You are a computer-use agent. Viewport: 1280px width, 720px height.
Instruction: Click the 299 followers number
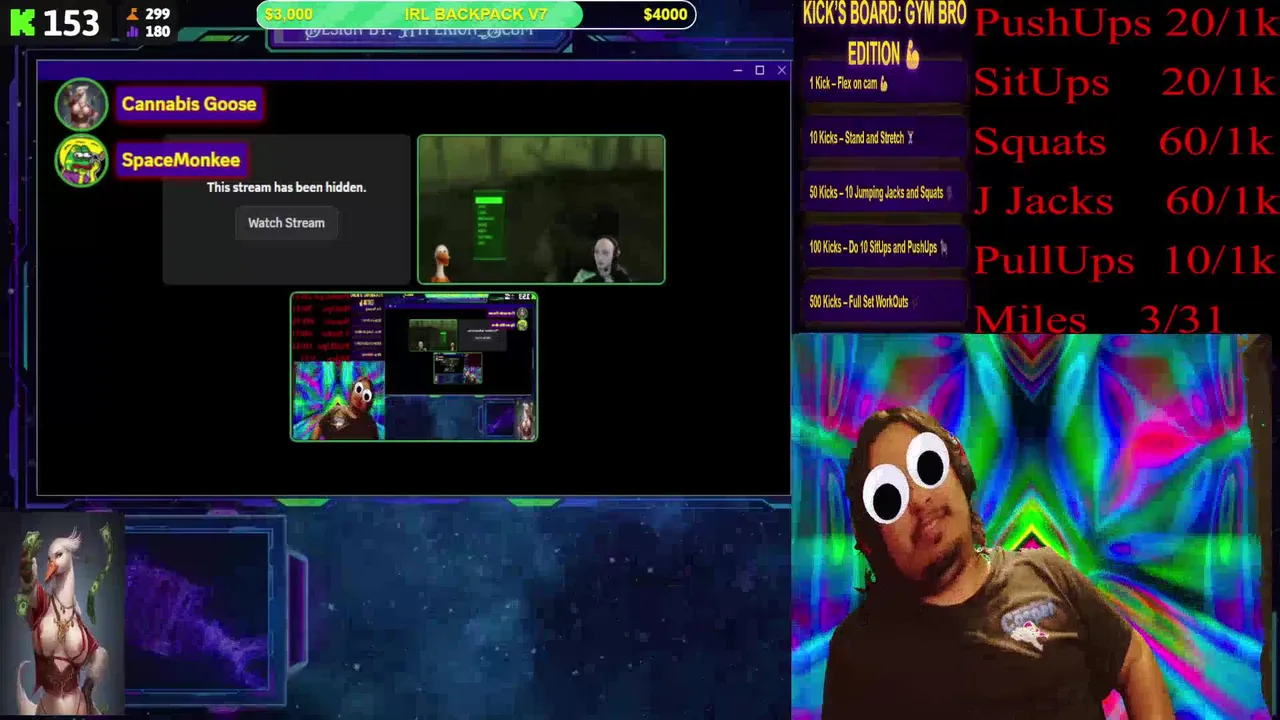157,14
